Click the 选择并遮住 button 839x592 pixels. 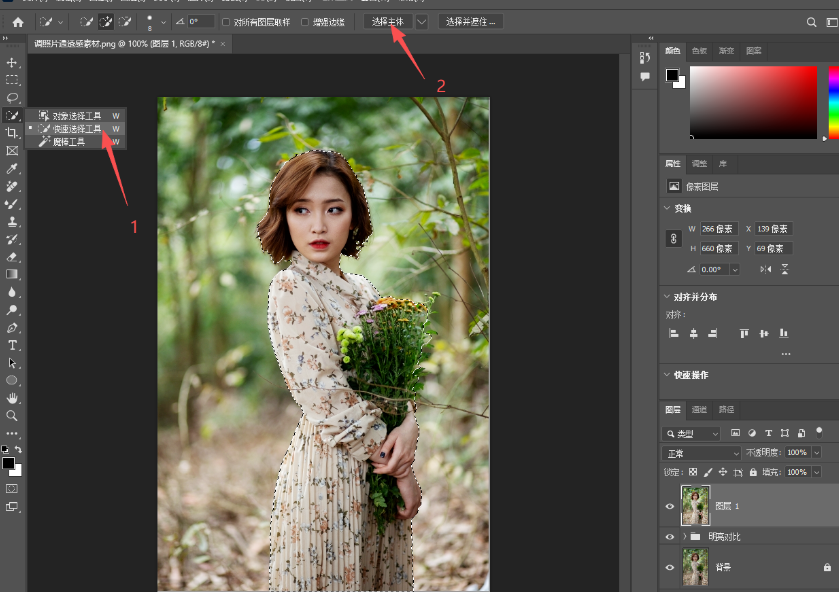(x=470, y=22)
